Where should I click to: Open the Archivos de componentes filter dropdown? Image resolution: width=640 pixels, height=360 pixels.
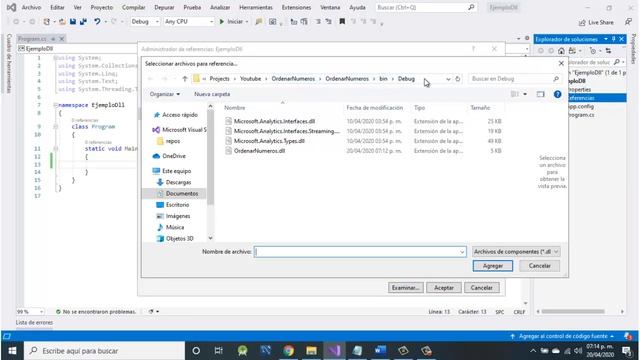tap(516, 252)
